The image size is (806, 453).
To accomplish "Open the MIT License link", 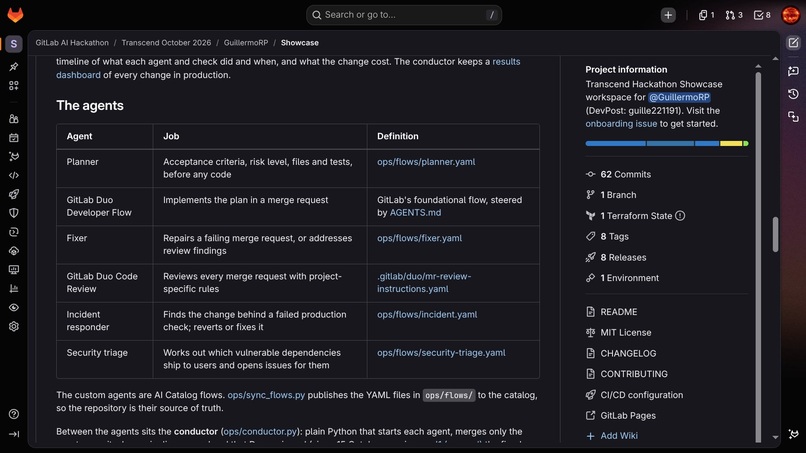I will click(618, 333).
